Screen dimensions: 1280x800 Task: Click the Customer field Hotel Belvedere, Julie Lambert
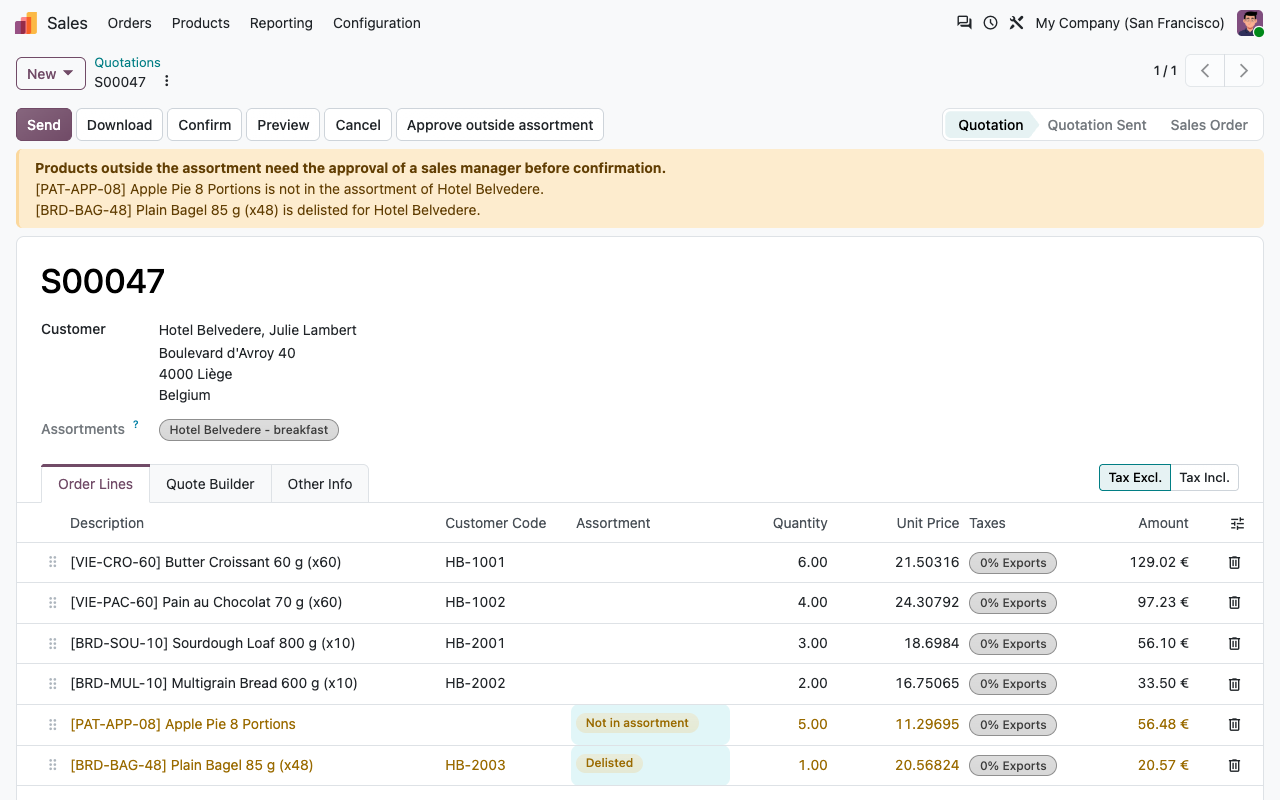258,330
